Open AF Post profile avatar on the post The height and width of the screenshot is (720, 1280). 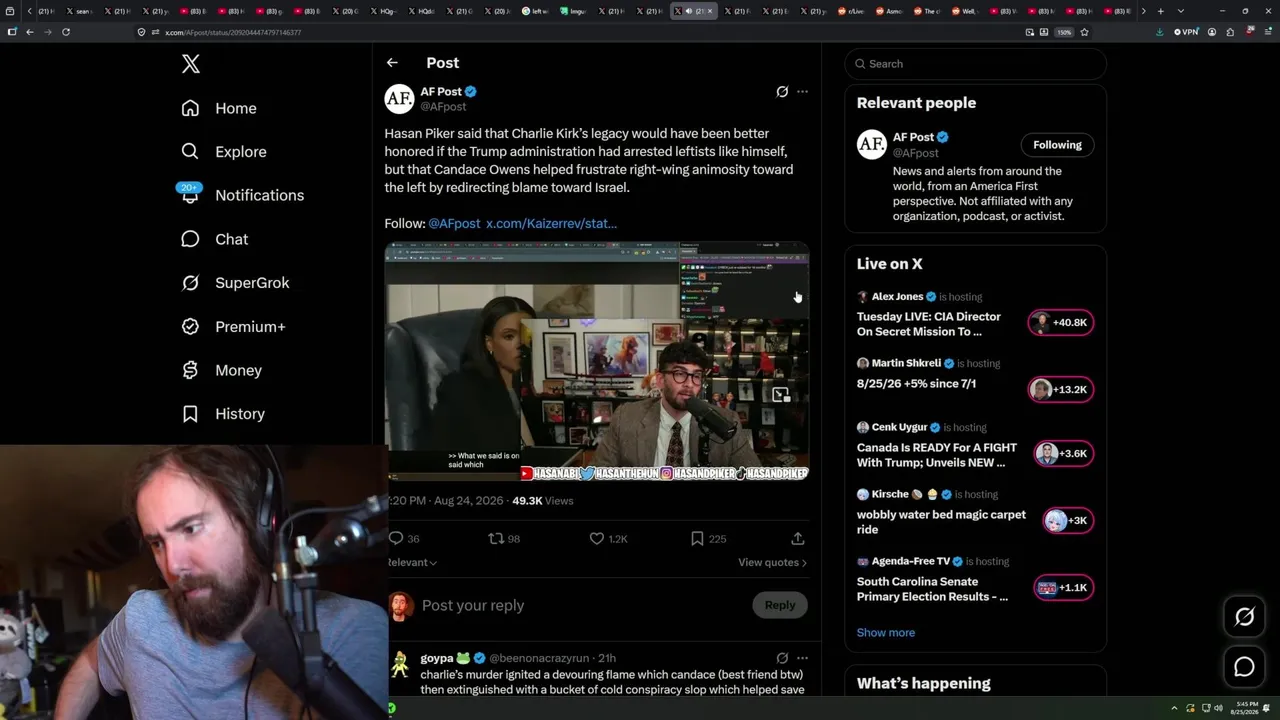399,98
